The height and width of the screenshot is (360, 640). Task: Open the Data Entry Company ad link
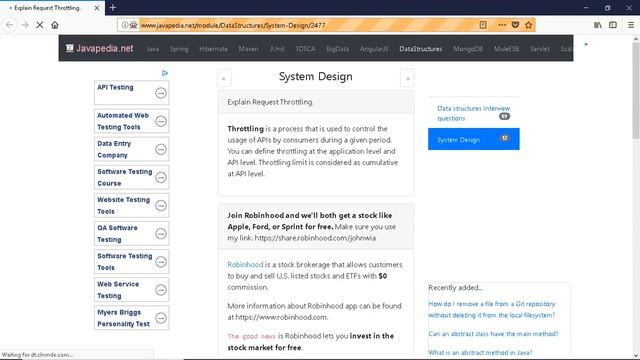point(114,149)
